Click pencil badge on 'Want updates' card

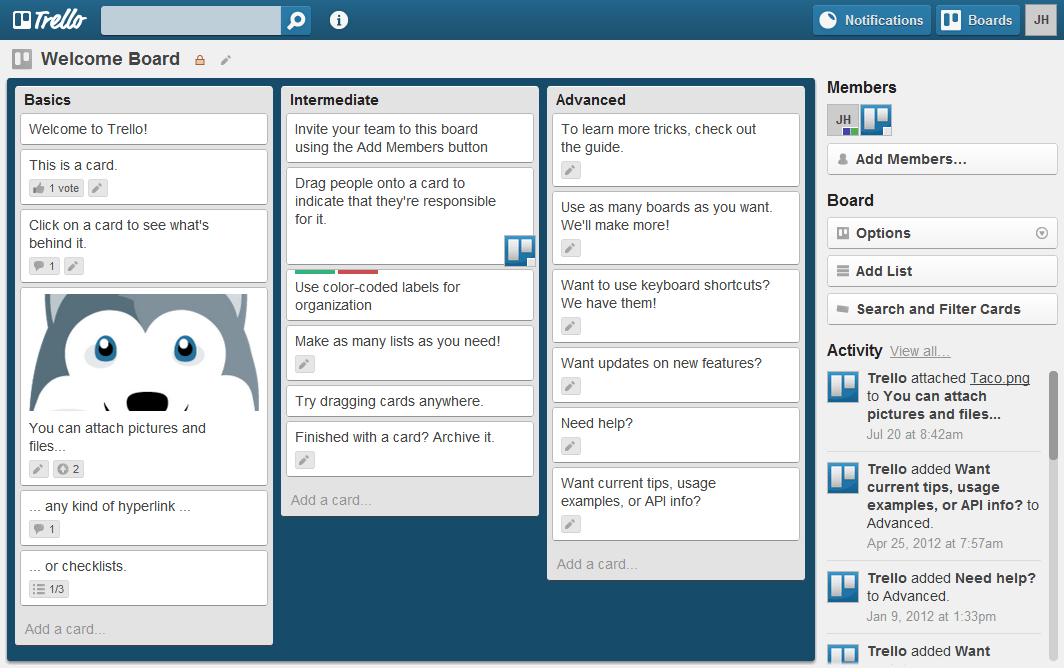click(x=571, y=386)
